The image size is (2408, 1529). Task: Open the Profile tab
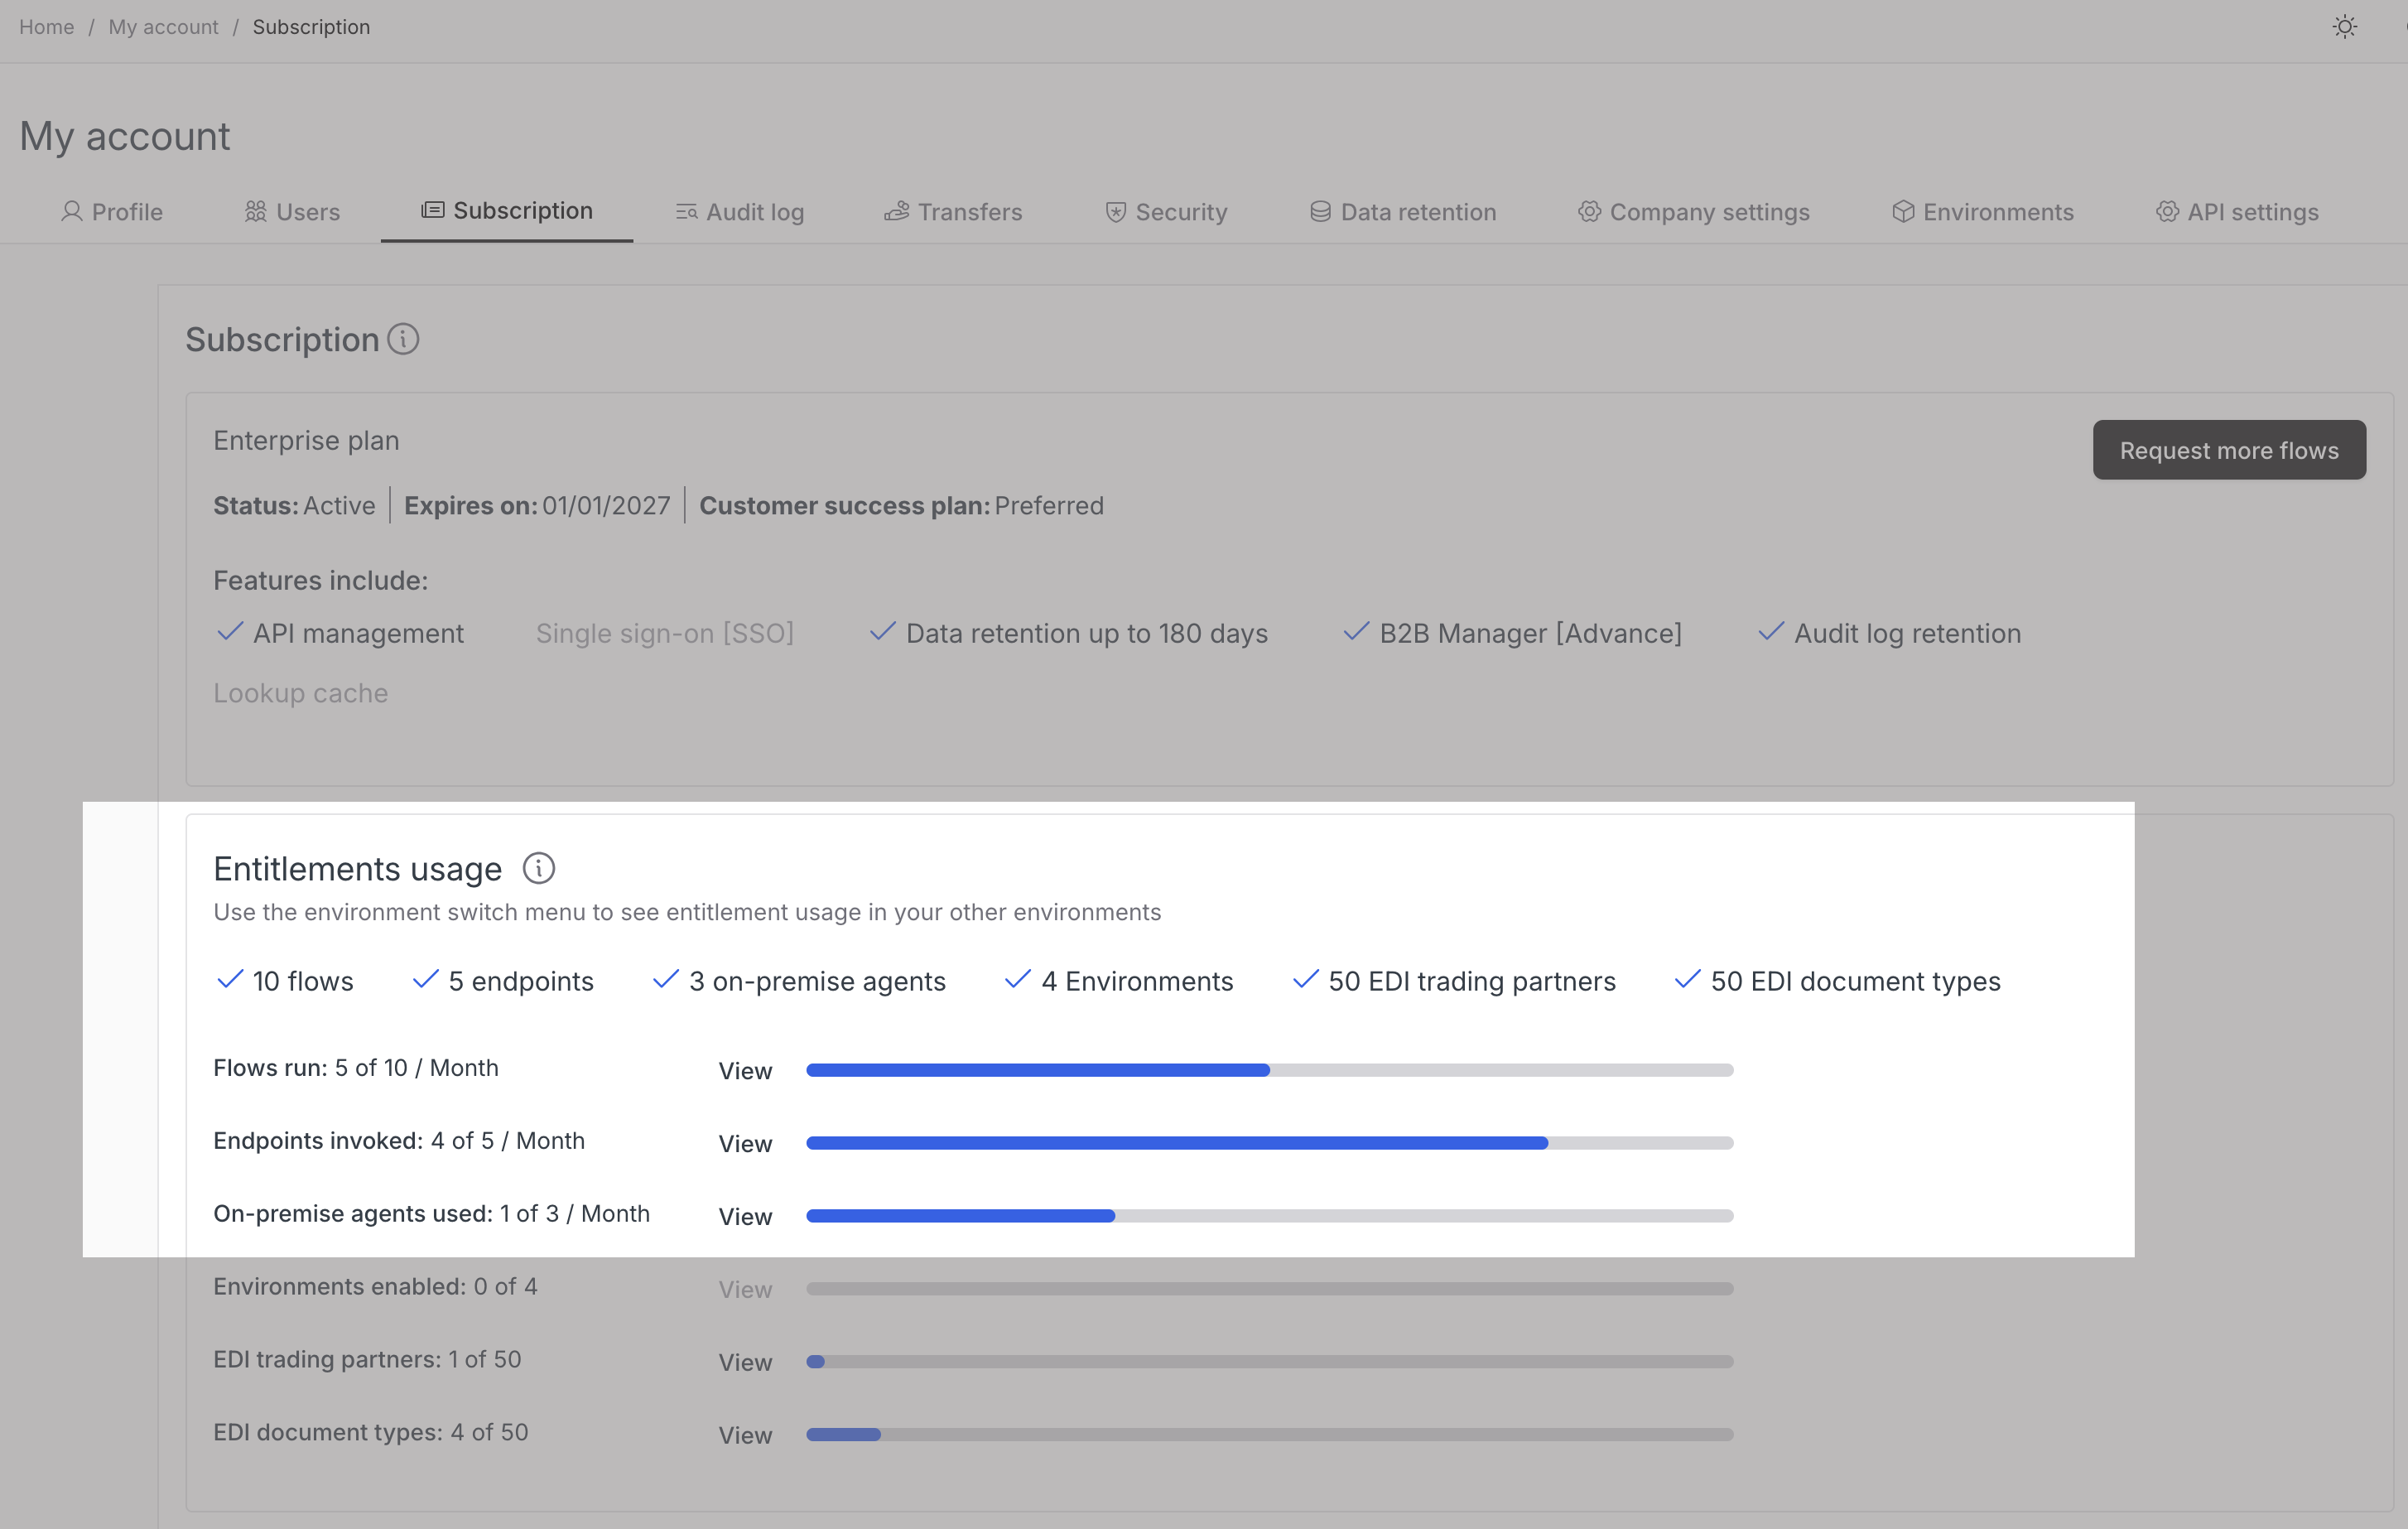point(111,212)
